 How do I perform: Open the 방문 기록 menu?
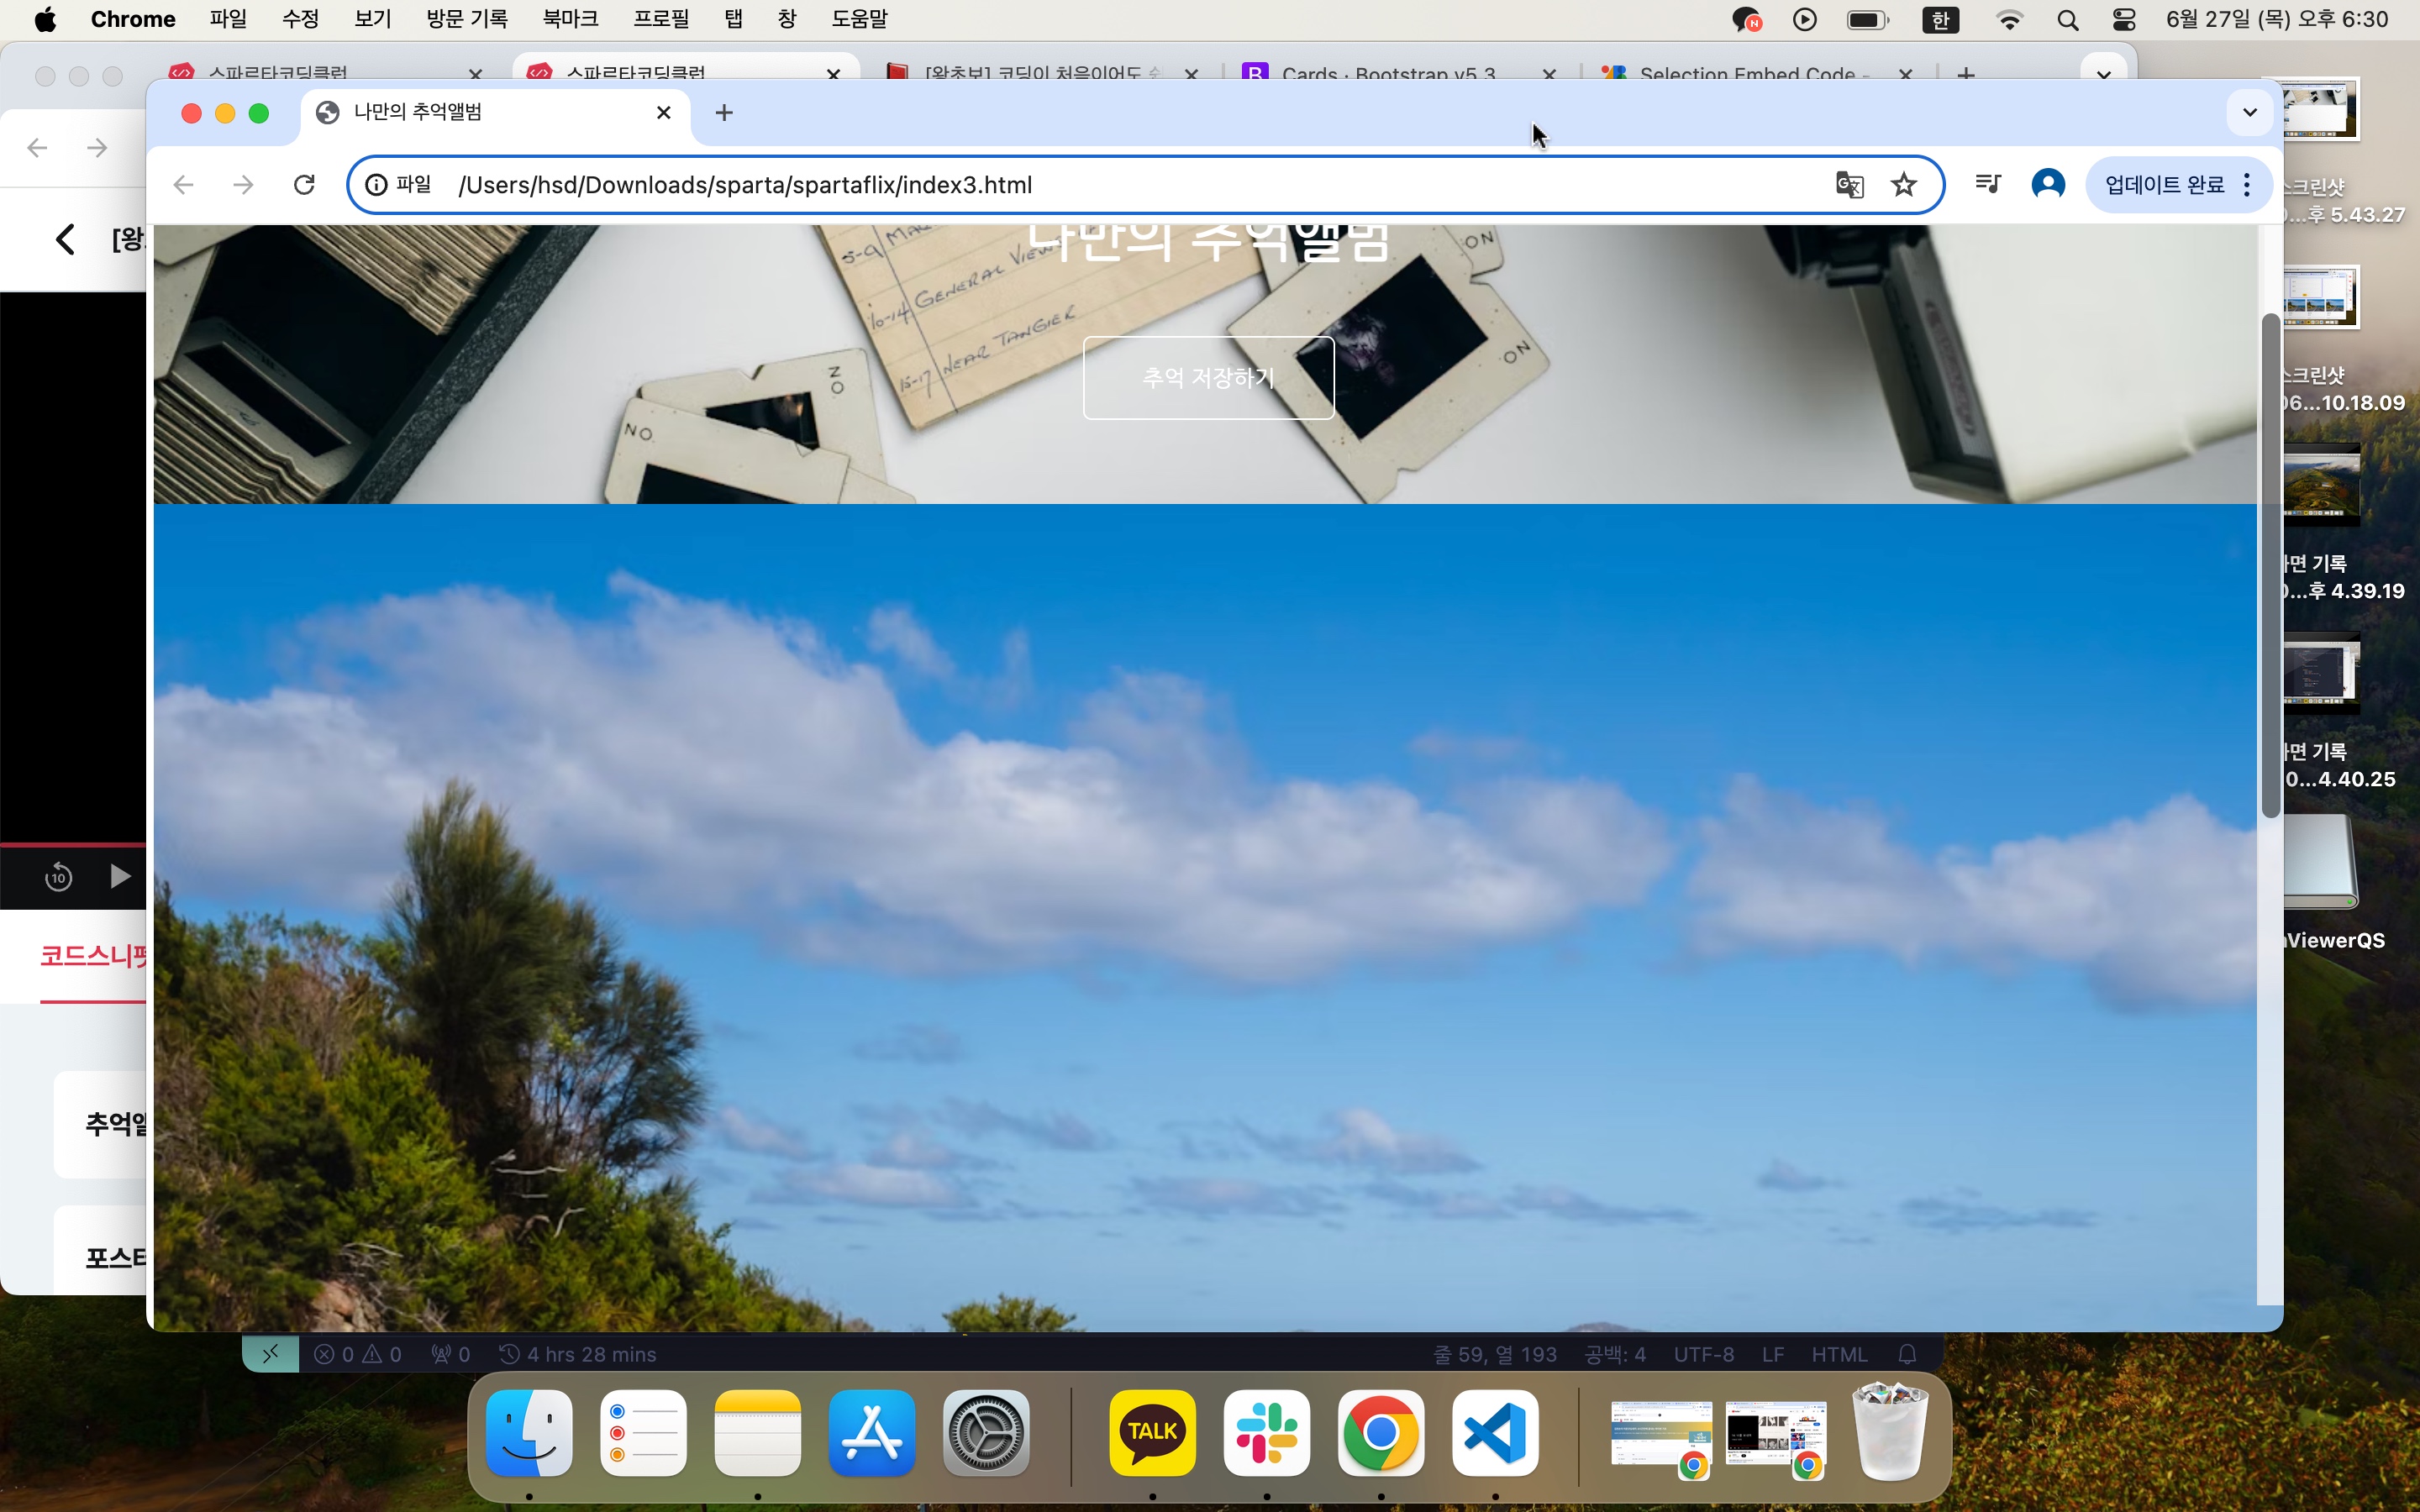[466, 19]
